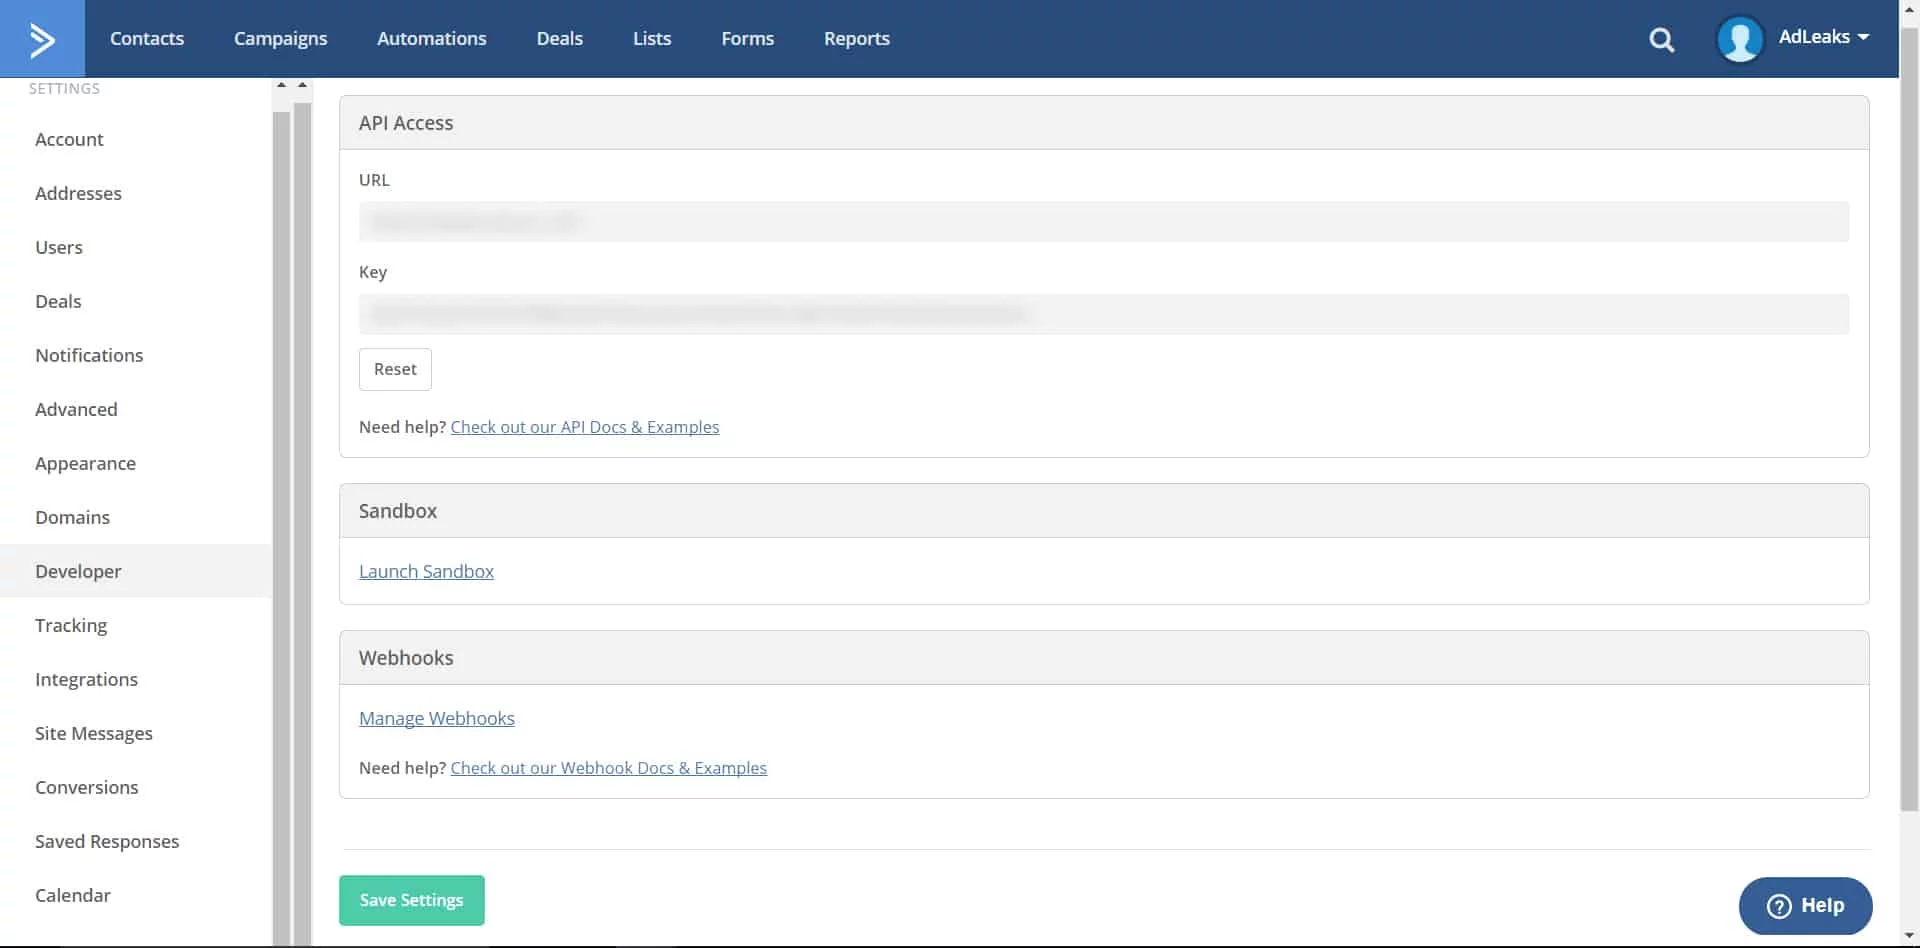This screenshot has width=1920, height=948.
Task: Click the Reset API key button
Action: point(395,369)
